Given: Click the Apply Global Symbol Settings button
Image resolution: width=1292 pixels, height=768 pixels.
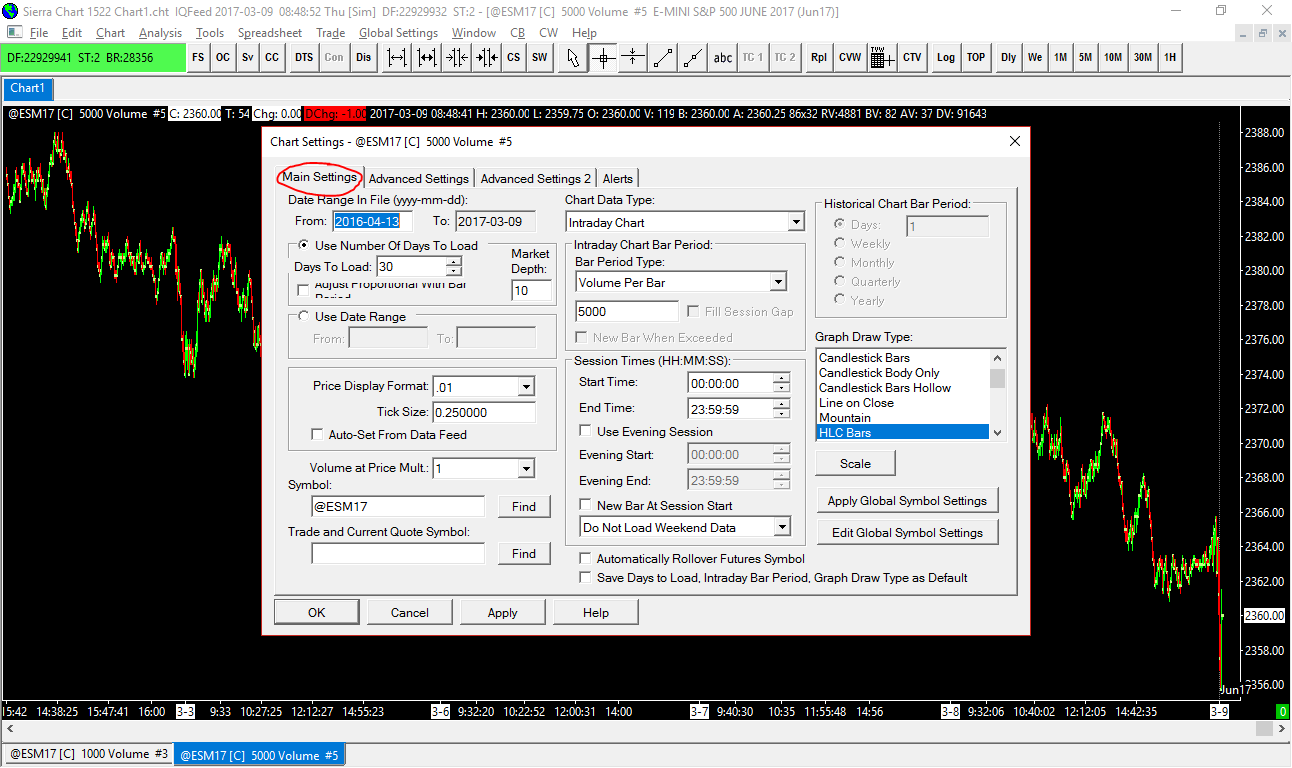Looking at the screenshot, I should 907,501.
